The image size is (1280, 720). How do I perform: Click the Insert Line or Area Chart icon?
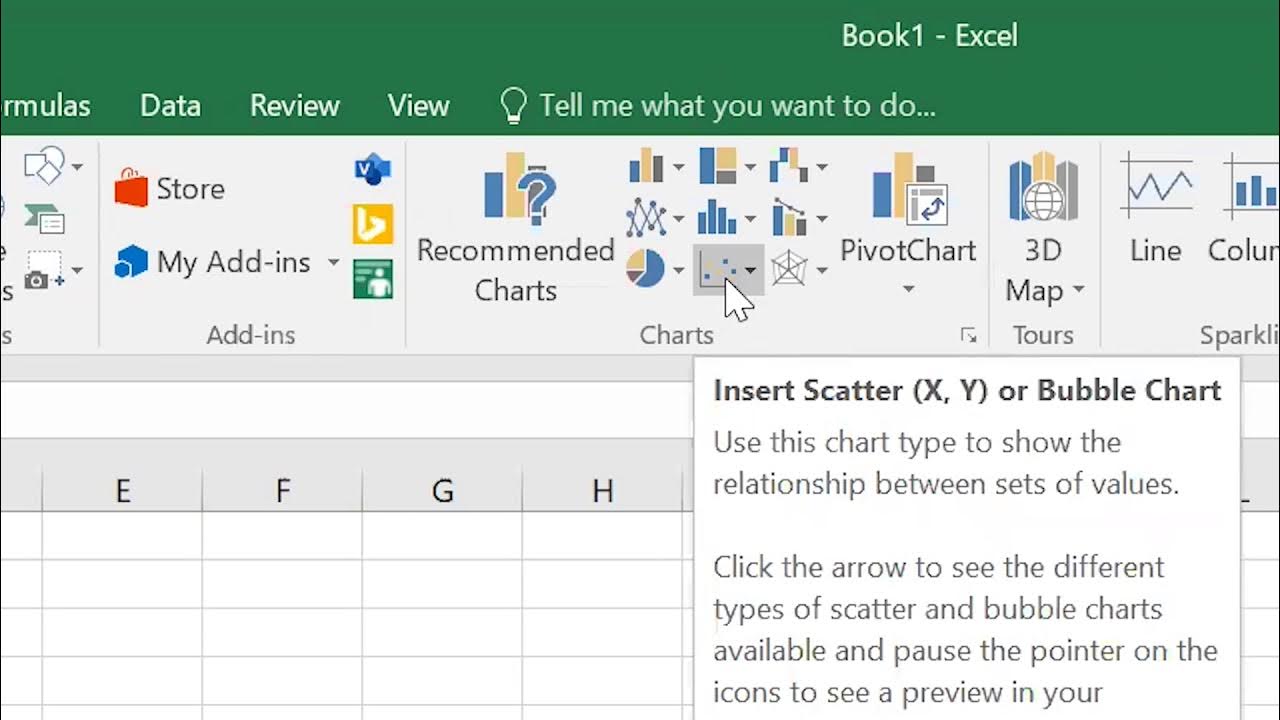tap(647, 217)
